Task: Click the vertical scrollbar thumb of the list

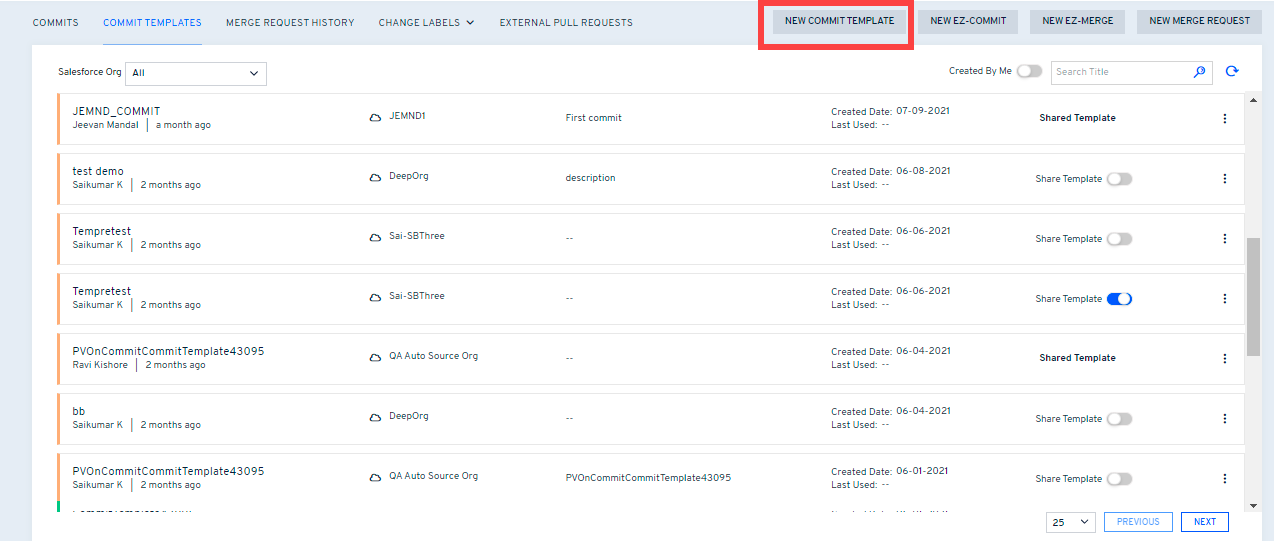Action: pos(1253,296)
